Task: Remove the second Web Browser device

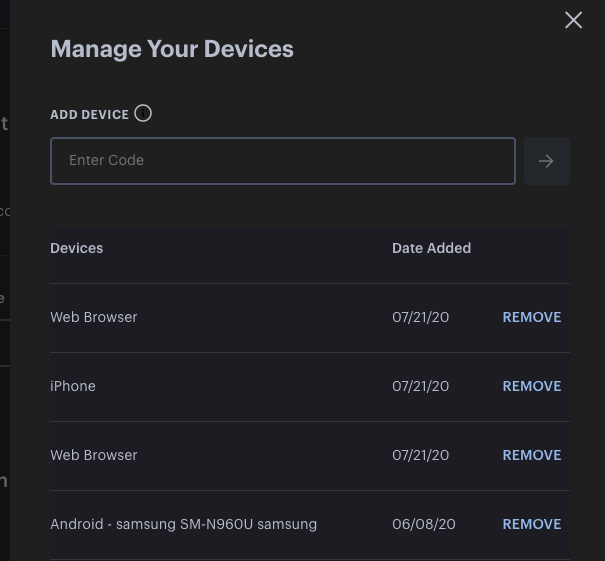Action: click(531, 455)
